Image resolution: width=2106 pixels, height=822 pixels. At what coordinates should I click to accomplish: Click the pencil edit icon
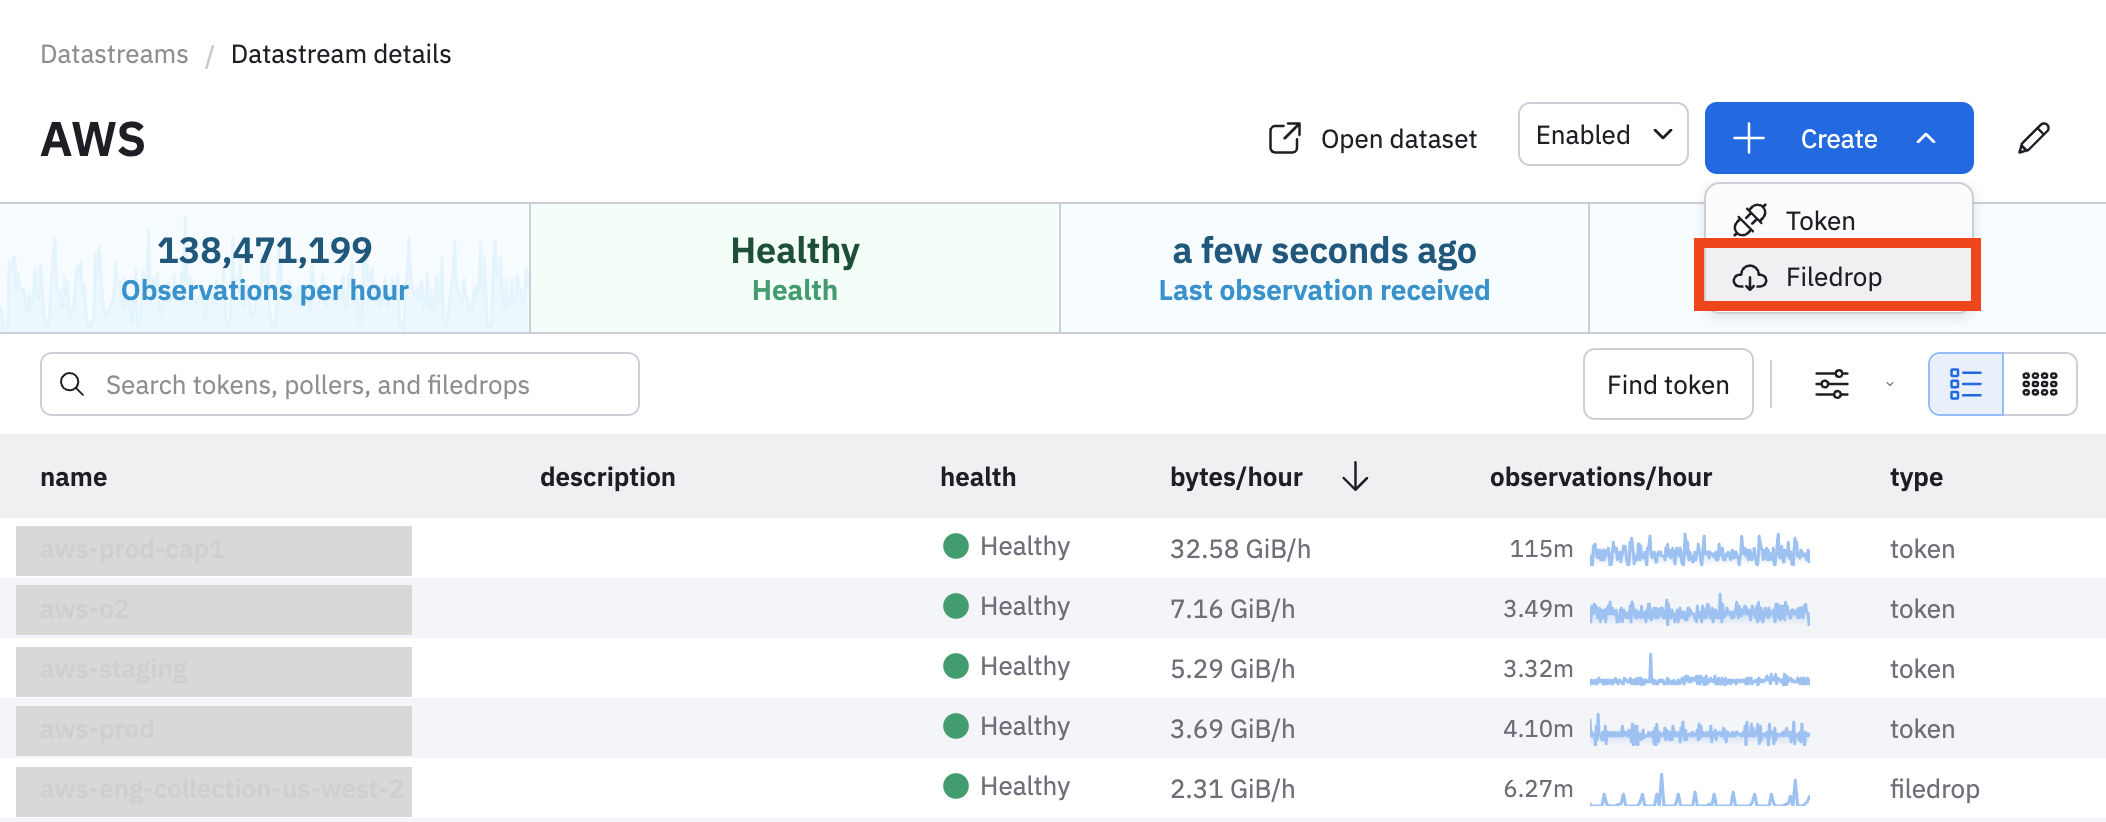2033,138
